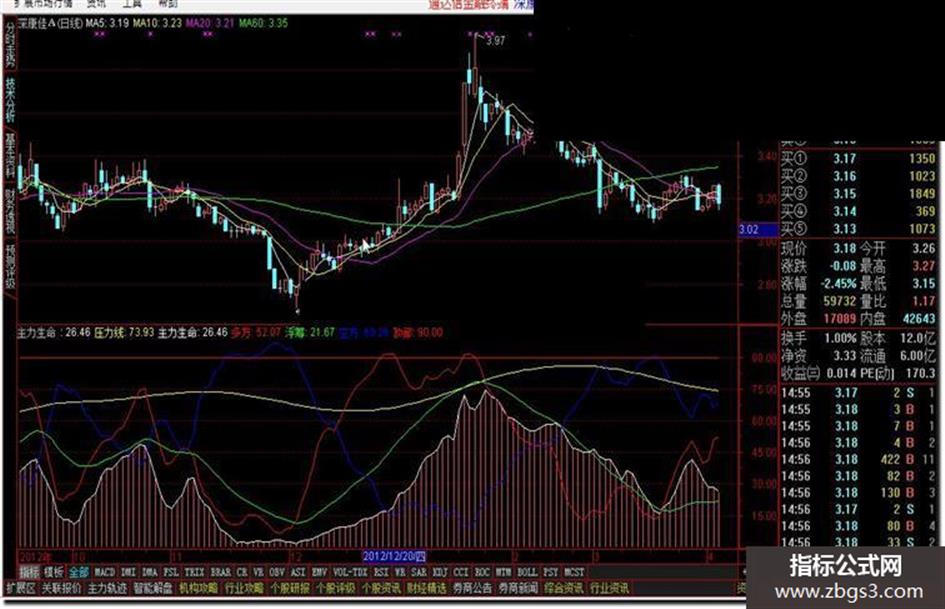Screen dimensions: 945x609
Task: Click the MA5: 3.19 label
Action: [x=106, y=24]
